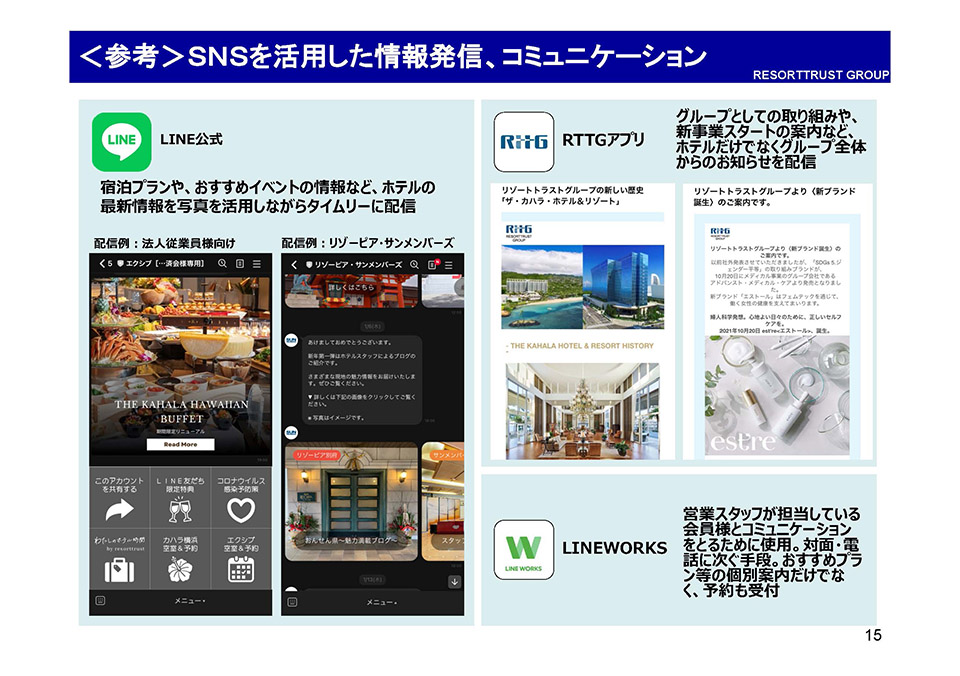Tap the Kahala Yokohama hibiscus flower tile
Screen dimensions: 960x676
(x=180, y=558)
